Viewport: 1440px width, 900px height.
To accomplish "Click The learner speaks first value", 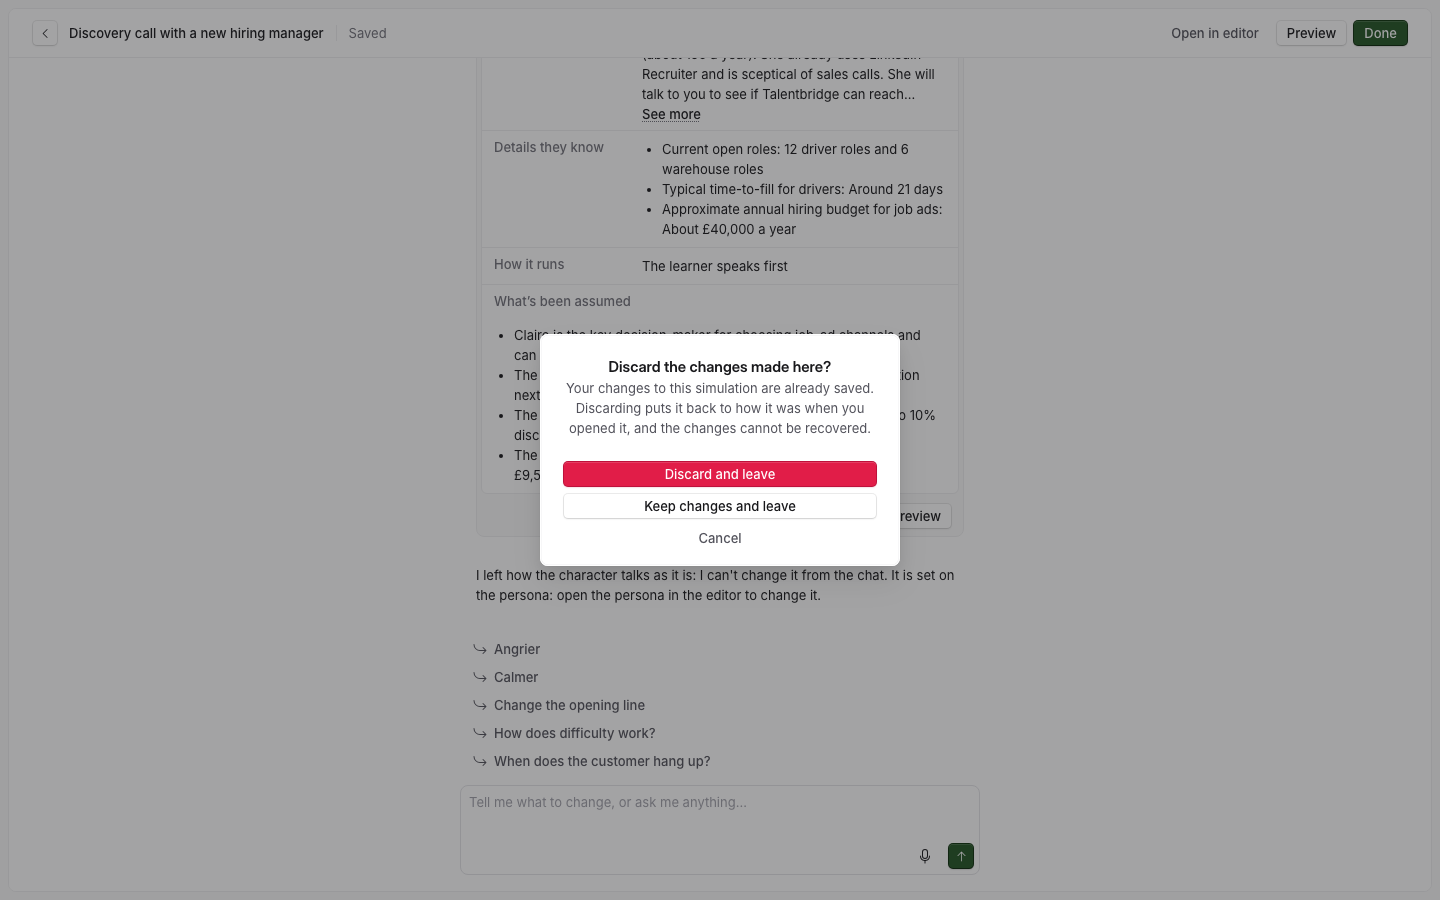I will (715, 266).
